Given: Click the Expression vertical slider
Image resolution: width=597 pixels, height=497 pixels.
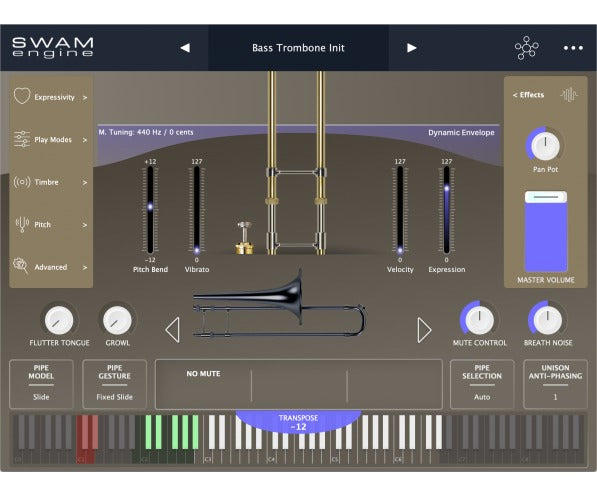Looking at the screenshot, I should pyautogui.click(x=446, y=210).
